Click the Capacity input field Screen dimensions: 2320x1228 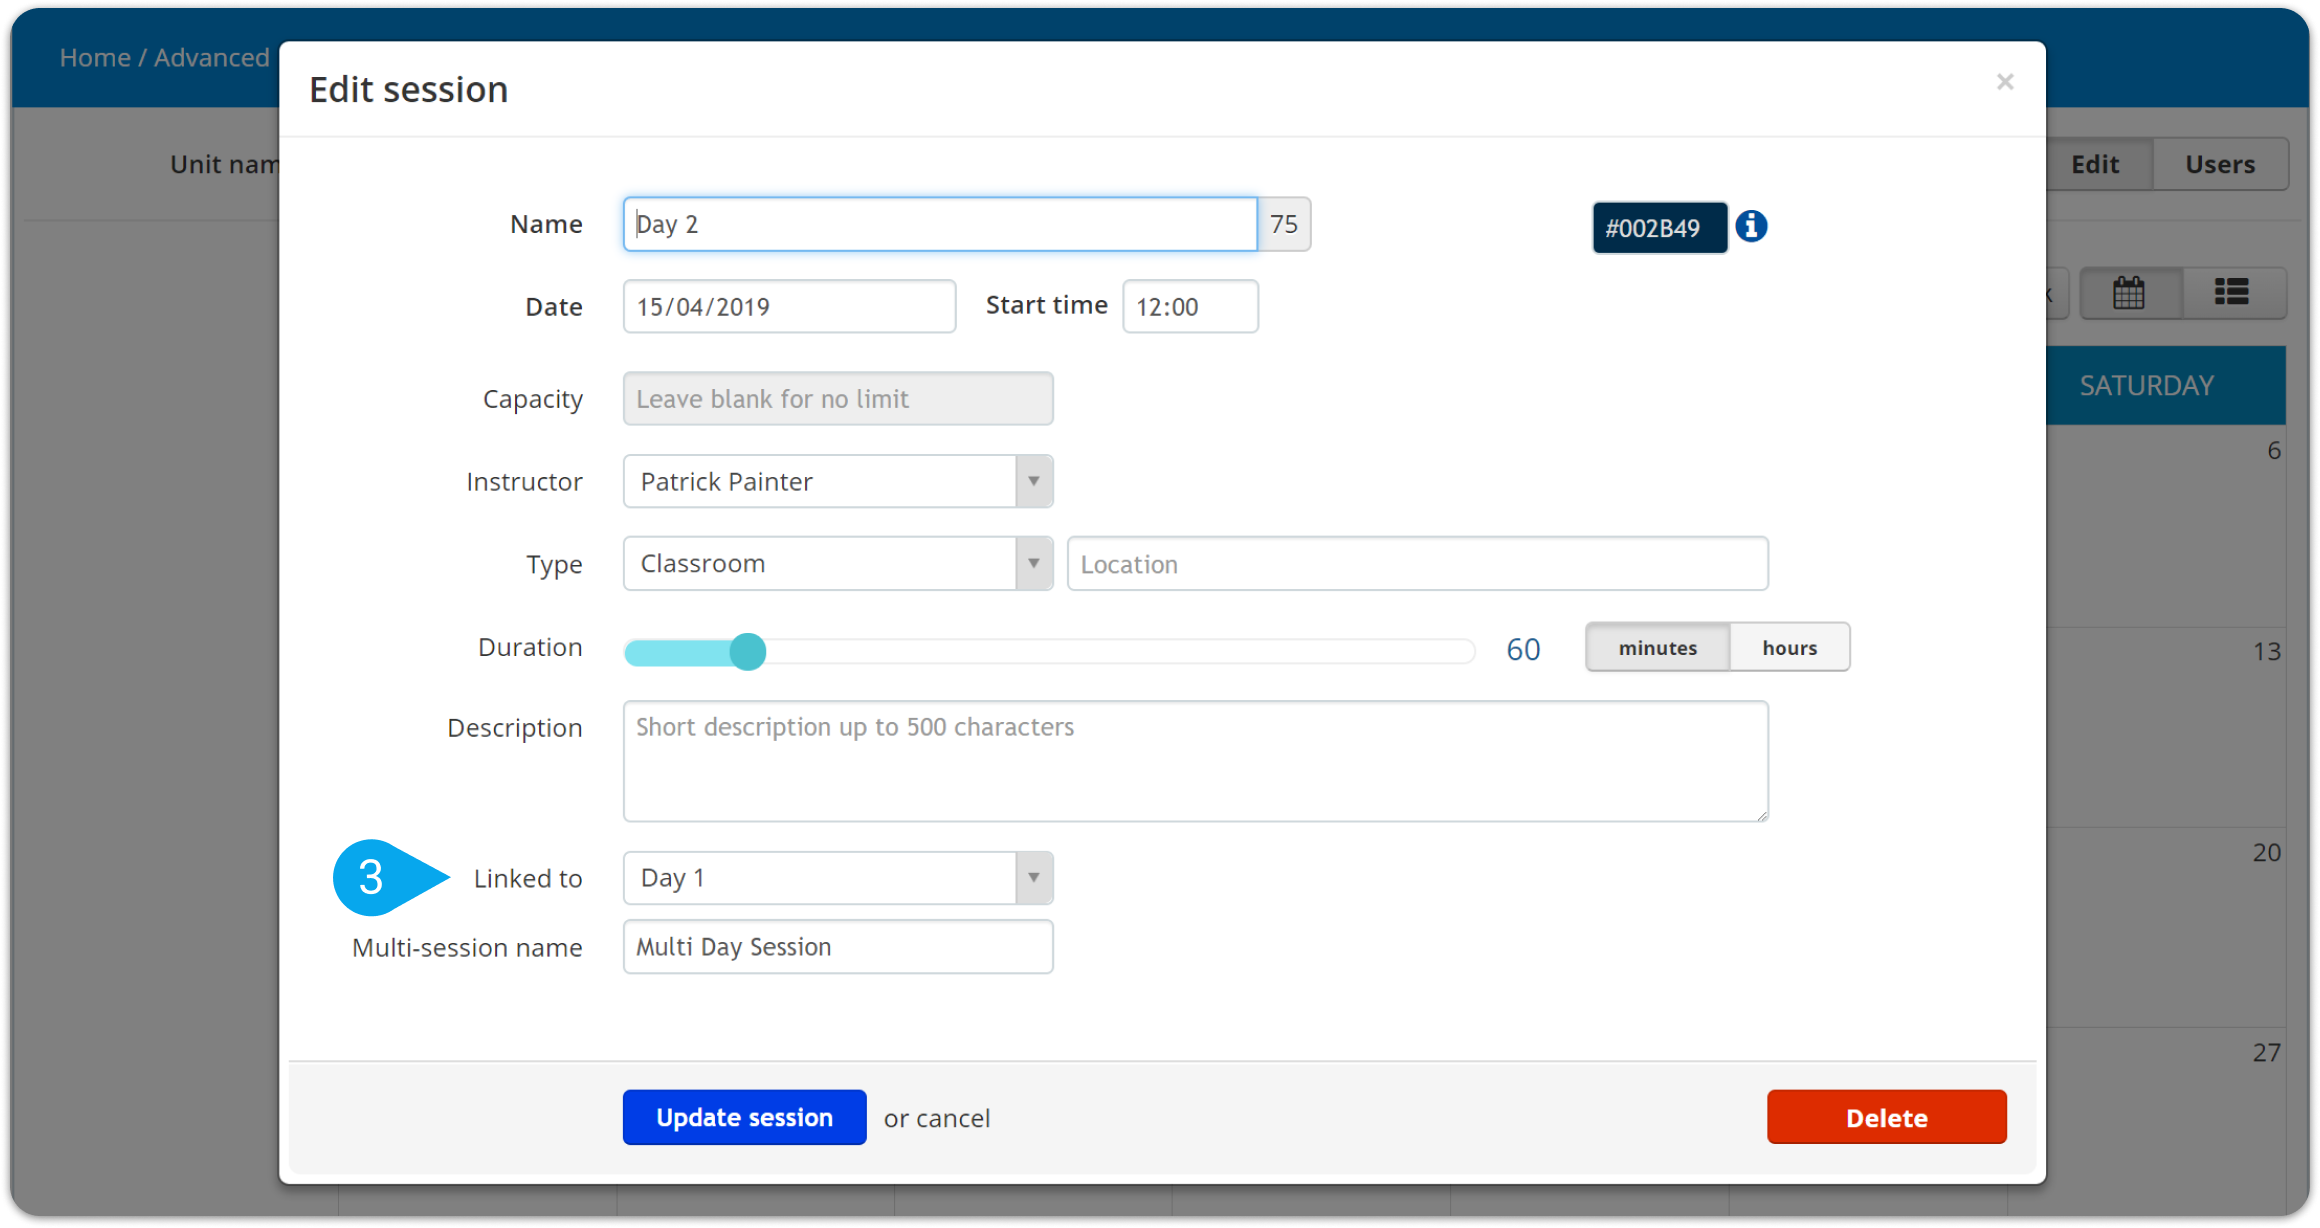(x=838, y=399)
